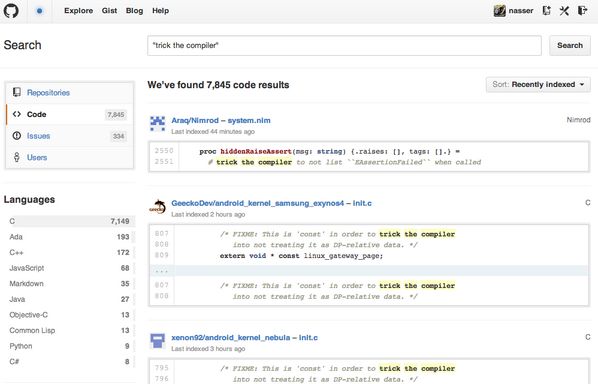This screenshot has height=384, width=598.
Task: Click the Nimrod language label
Action: coord(578,120)
